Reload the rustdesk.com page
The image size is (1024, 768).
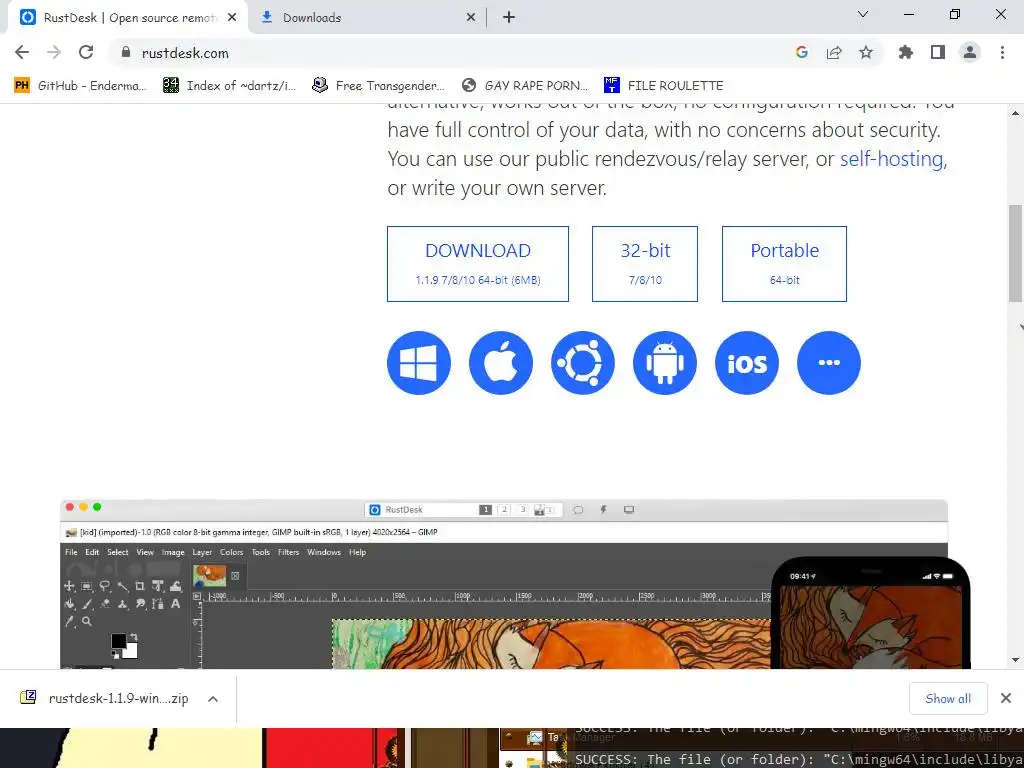[86, 53]
